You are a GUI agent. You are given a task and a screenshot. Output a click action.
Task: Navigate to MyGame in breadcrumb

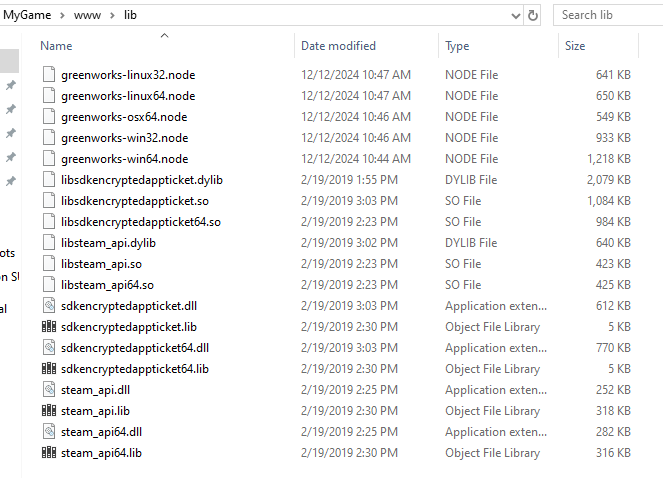click(27, 15)
